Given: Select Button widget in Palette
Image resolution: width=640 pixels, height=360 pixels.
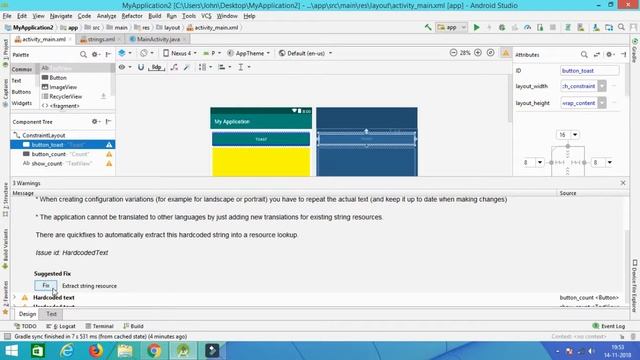Looking at the screenshot, I should click(x=58, y=78).
